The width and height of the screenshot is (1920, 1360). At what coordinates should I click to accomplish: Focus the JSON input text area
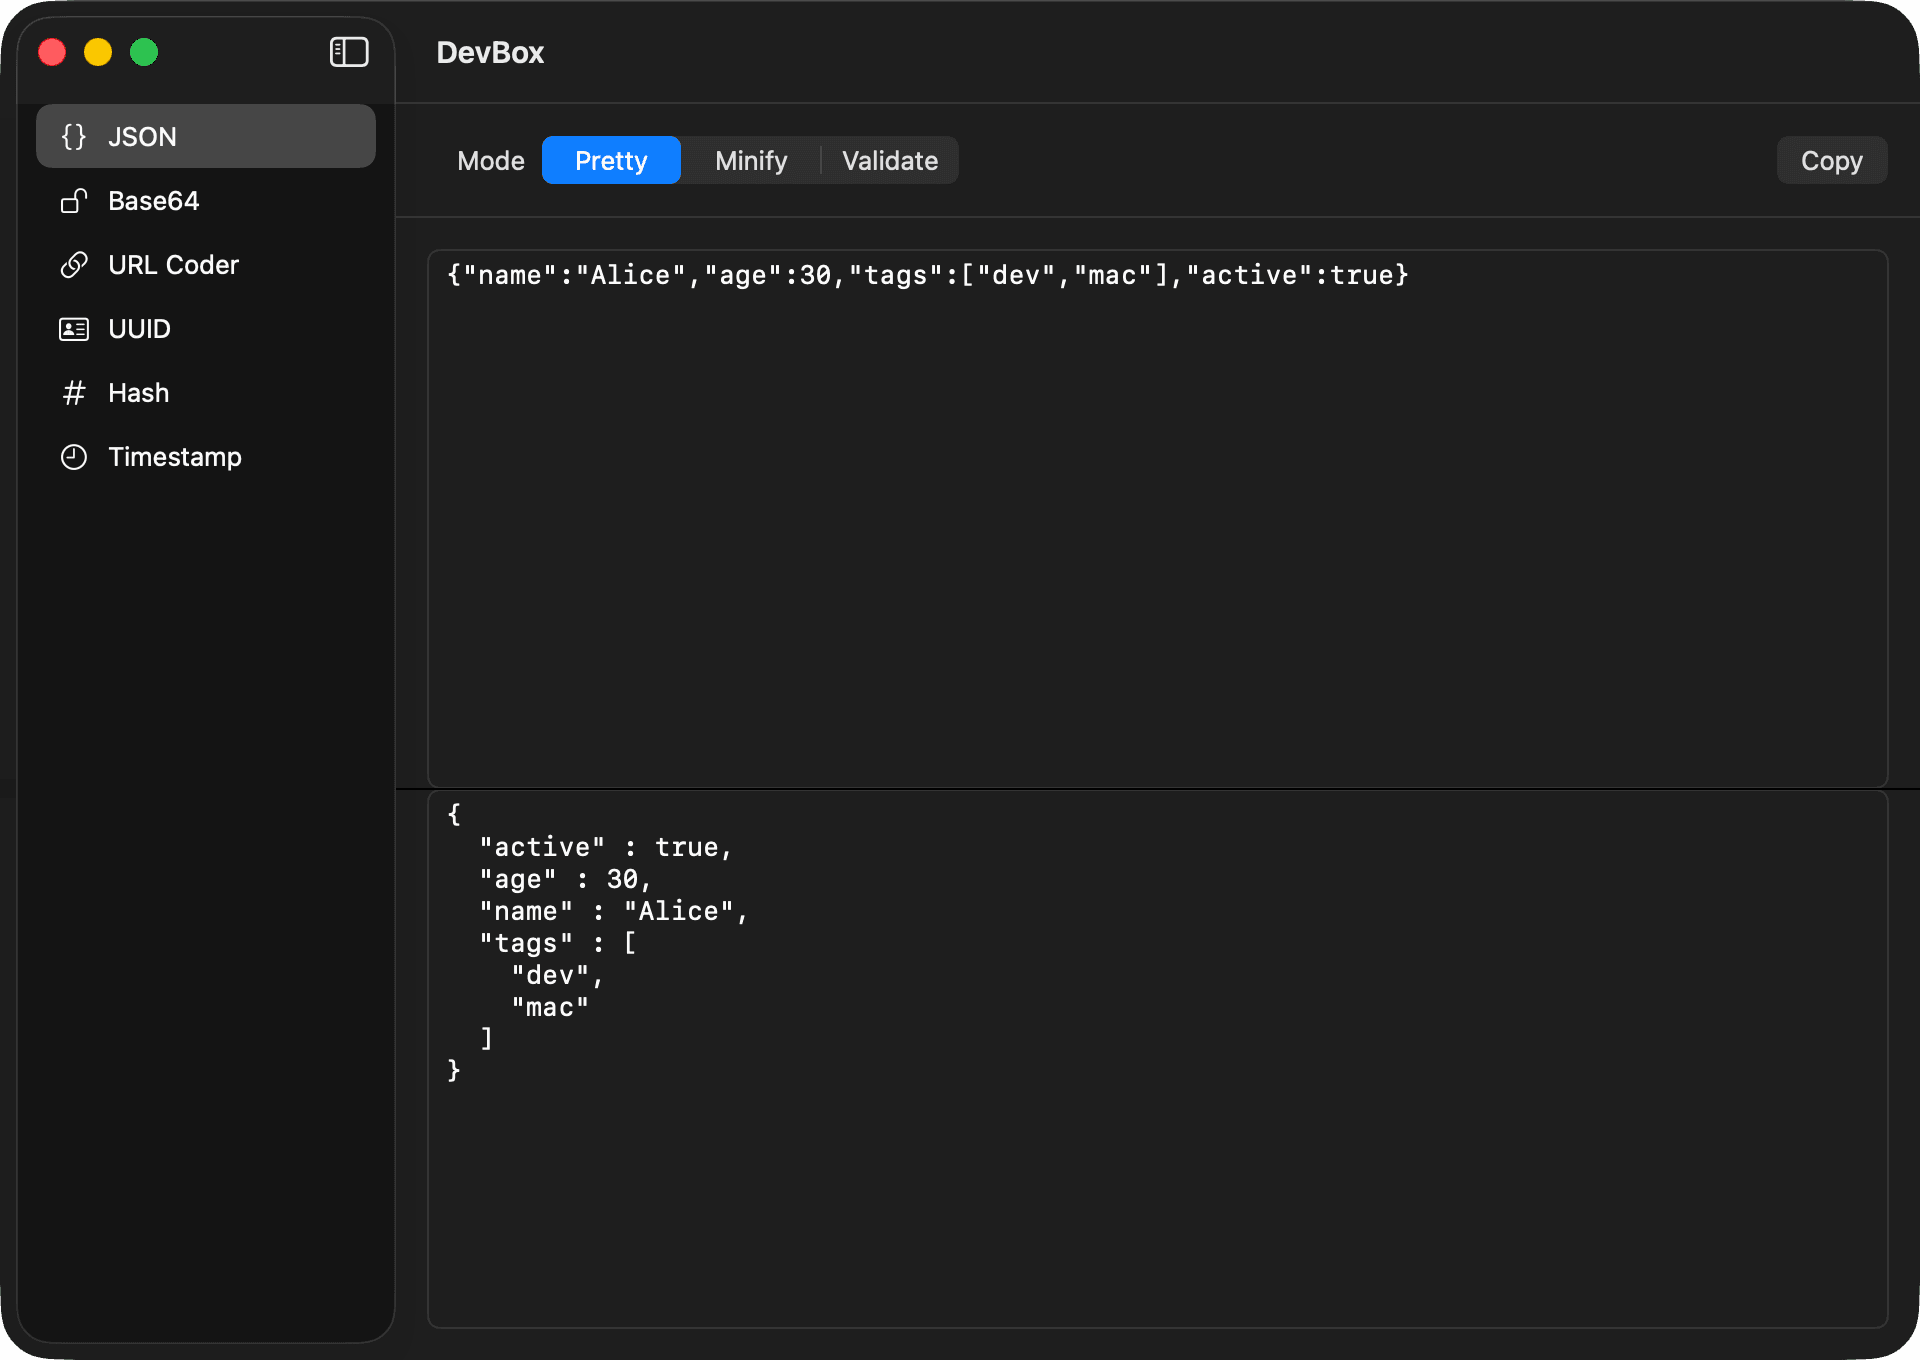coord(1157,518)
